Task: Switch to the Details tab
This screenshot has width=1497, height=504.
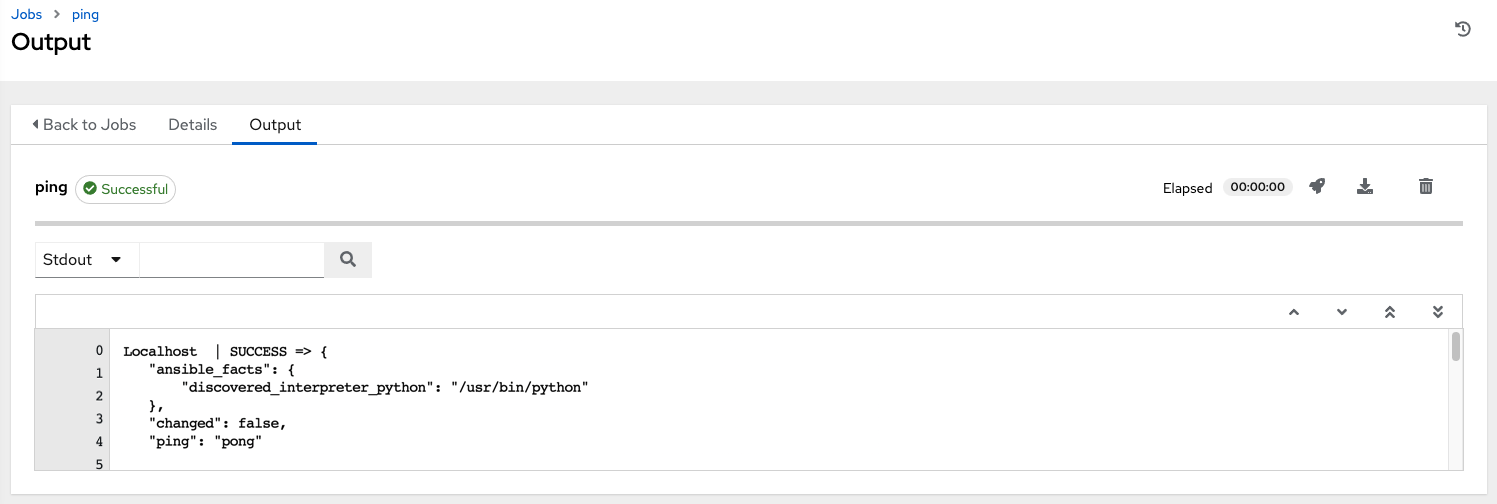Action: tap(192, 125)
